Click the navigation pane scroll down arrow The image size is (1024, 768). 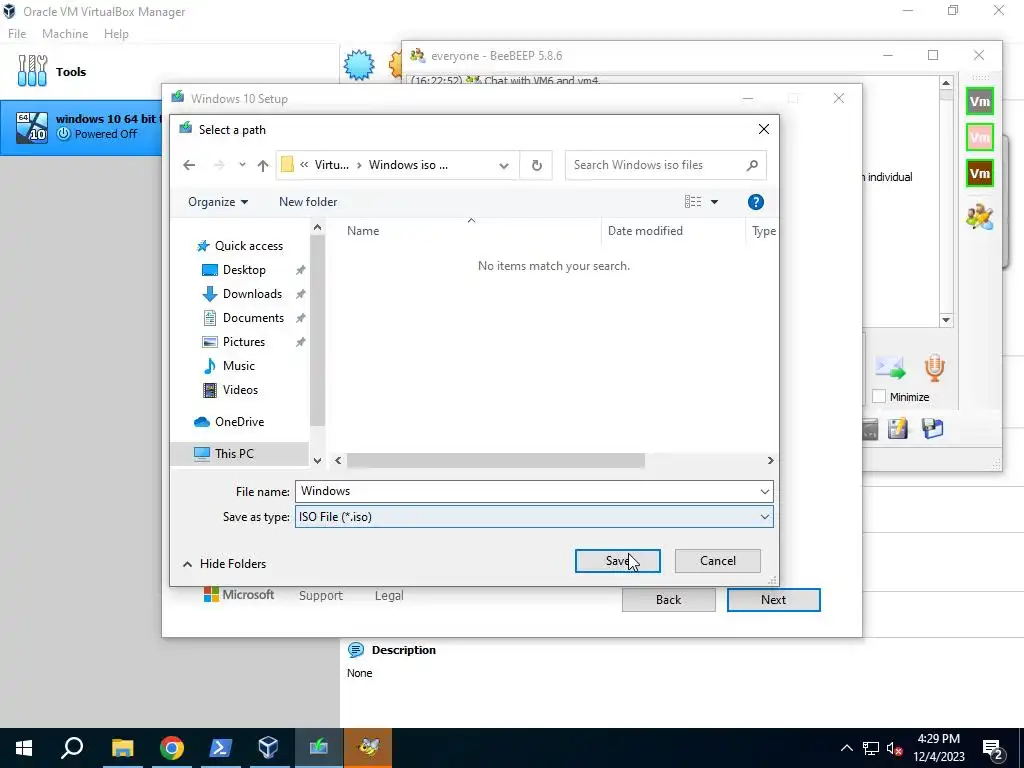317,460
